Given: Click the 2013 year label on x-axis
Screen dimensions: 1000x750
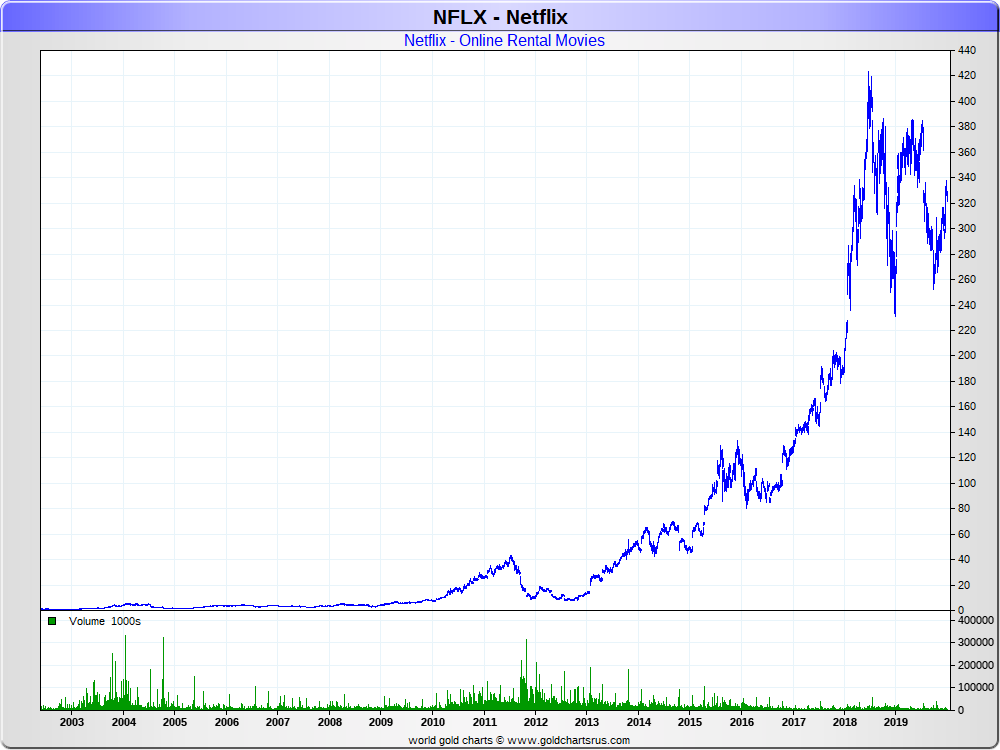Looking at the screenshot, I should [587, 722].
